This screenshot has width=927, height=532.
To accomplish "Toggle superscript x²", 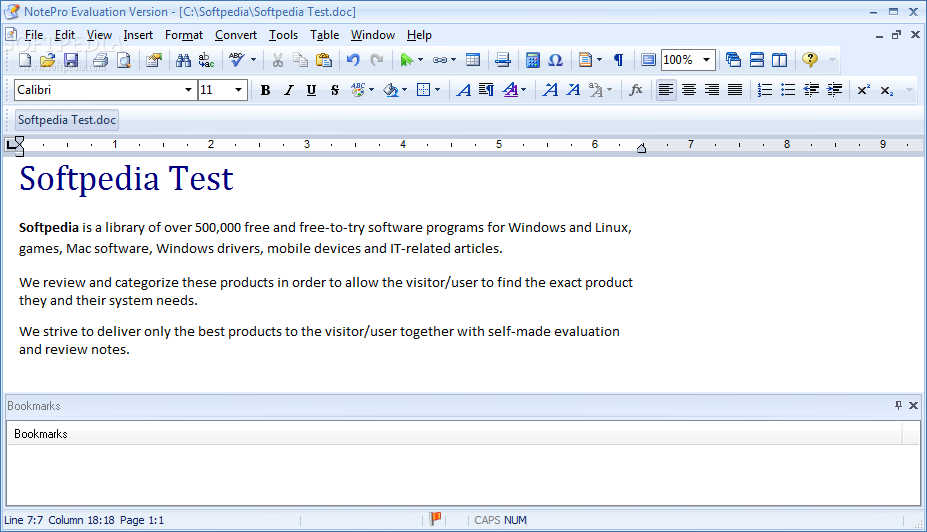I will tap(864, 90).
